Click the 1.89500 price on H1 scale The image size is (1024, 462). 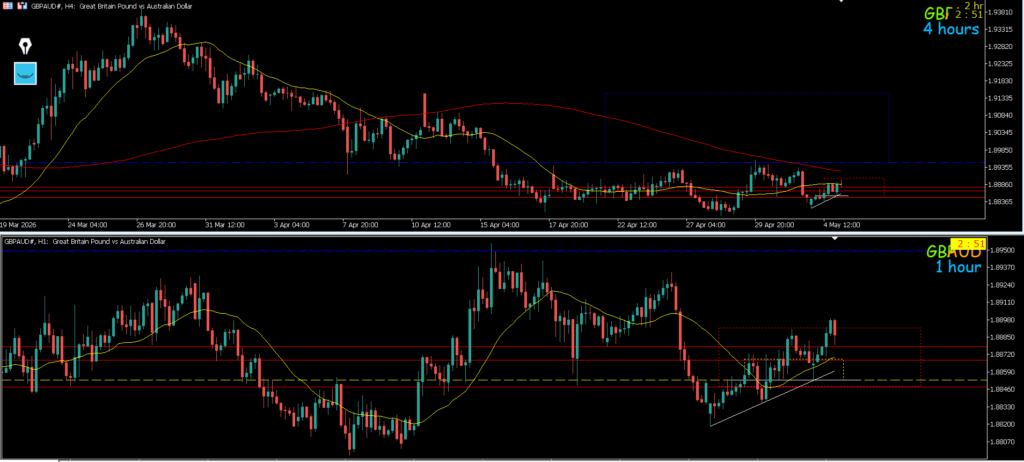(x=1000, y=250)
